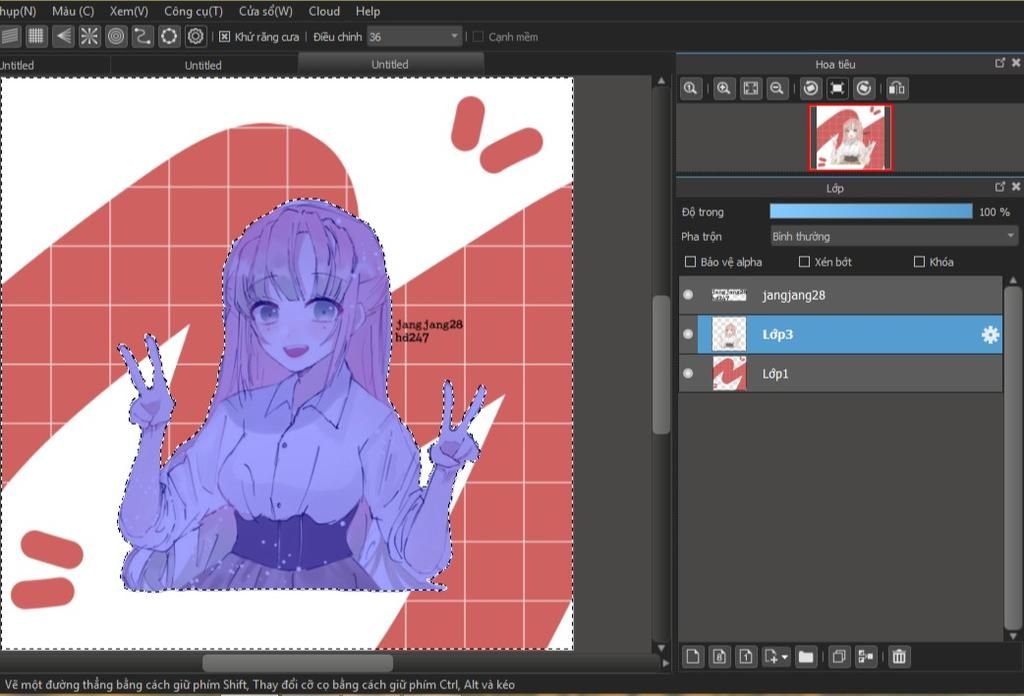1024x696 pixels.
Task: Open the Điều chỉnh value dropdown
Action: 455,37
